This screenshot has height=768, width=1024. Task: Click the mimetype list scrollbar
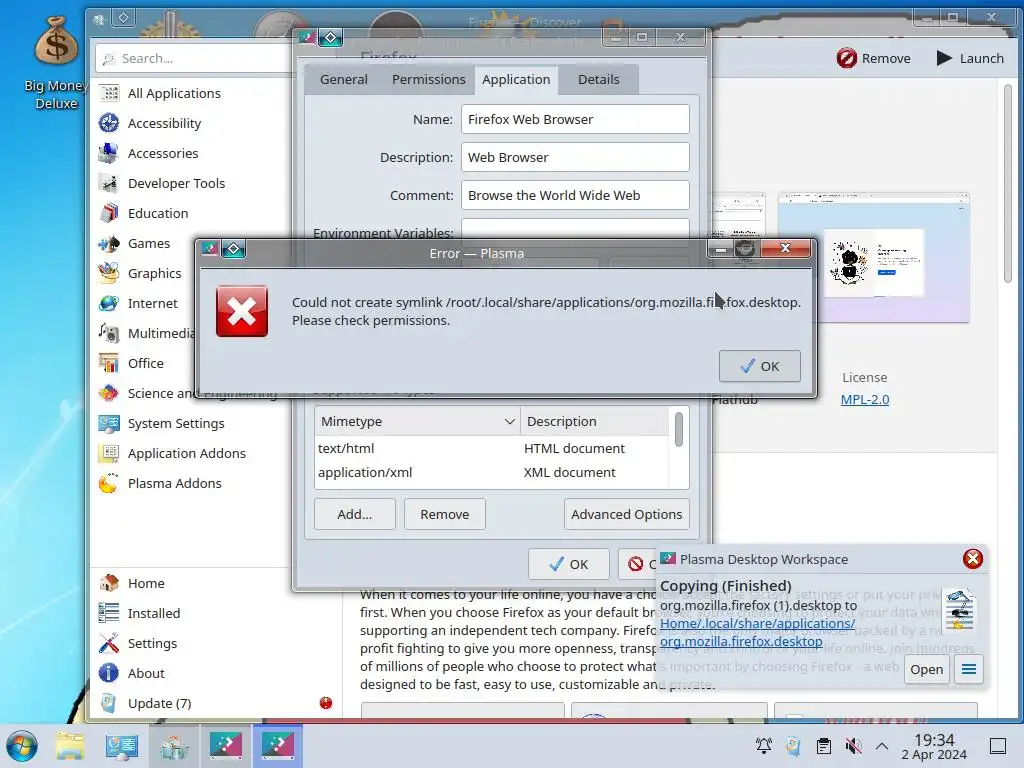point(679,429)
